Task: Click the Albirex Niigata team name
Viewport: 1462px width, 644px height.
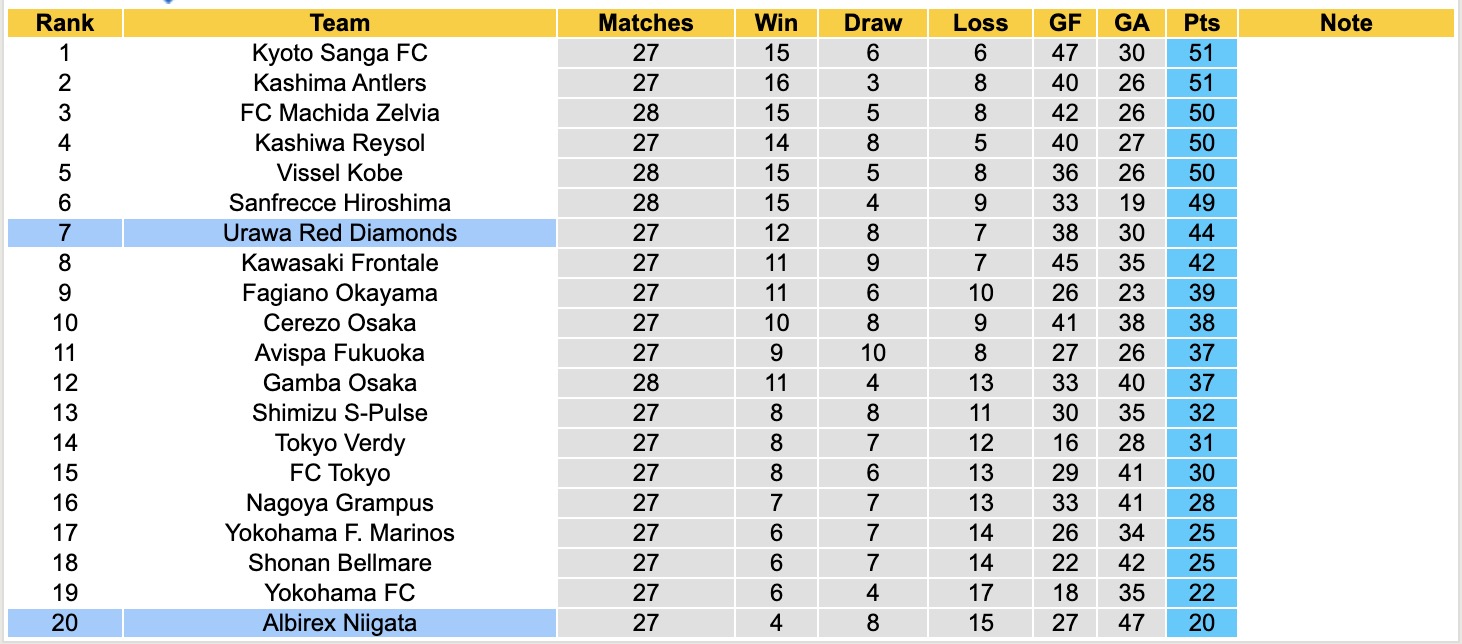Action: [340, 623]
